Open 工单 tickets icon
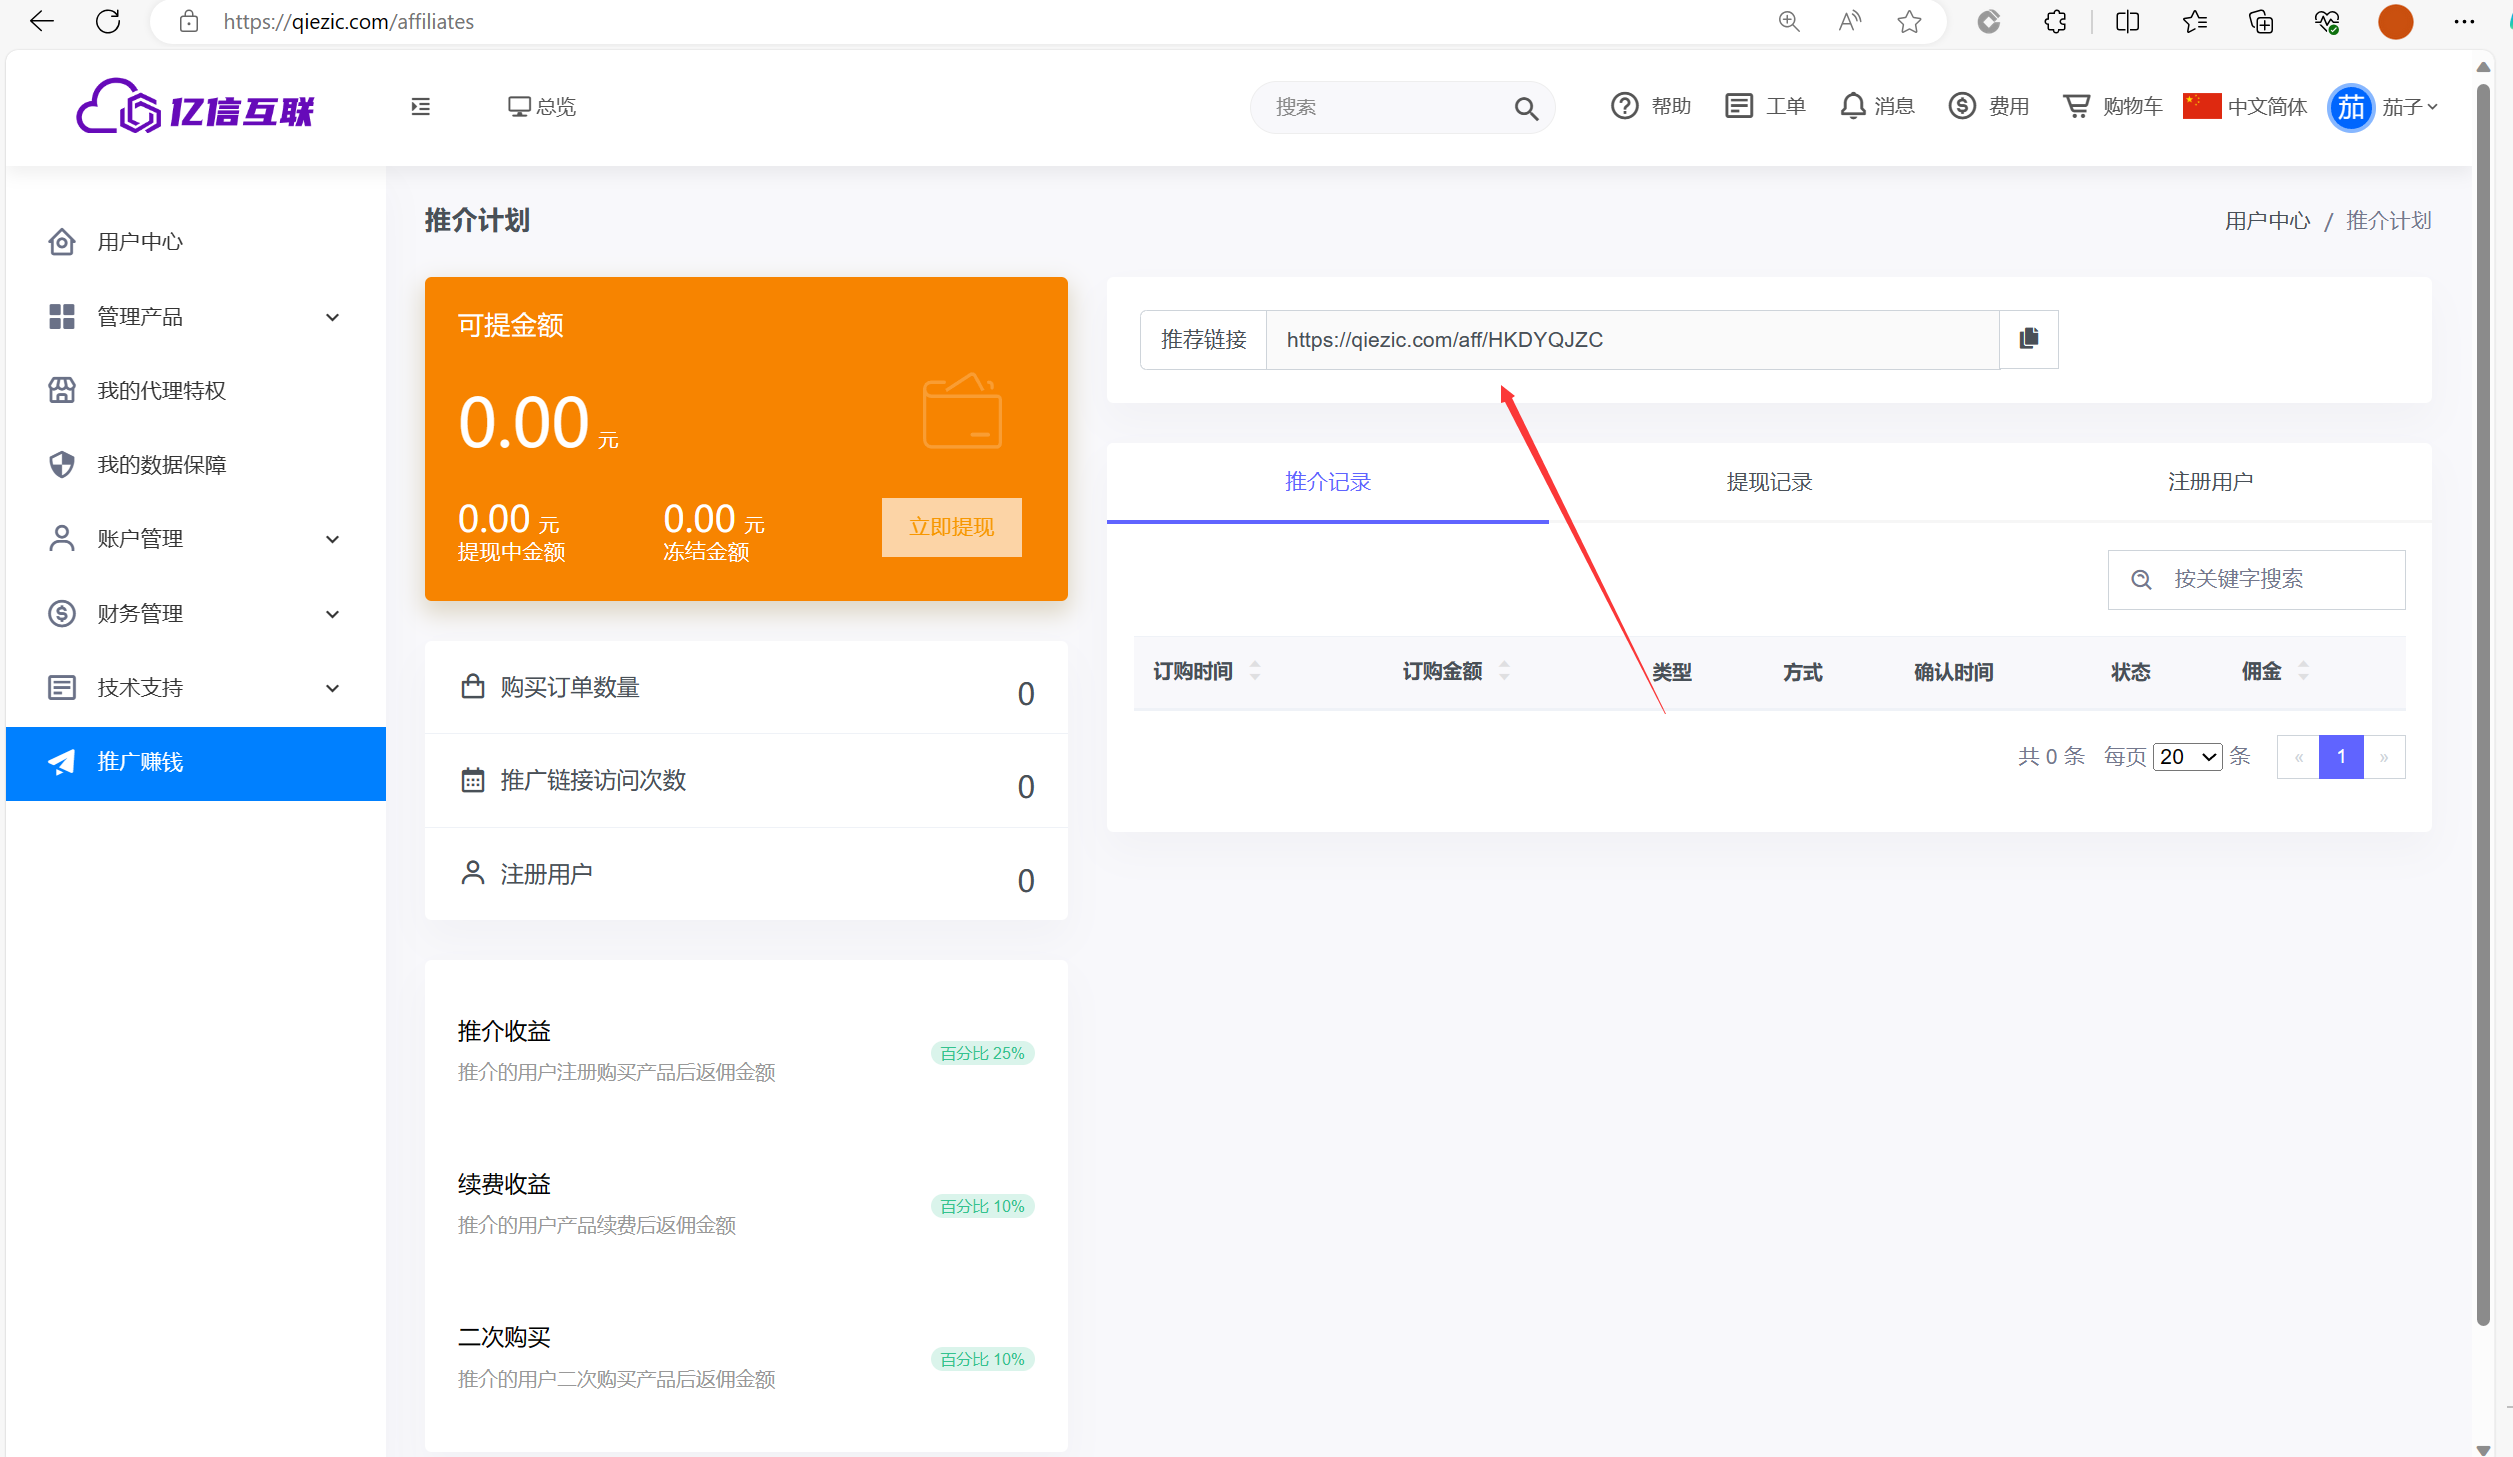 click(x=1739, y=106)
